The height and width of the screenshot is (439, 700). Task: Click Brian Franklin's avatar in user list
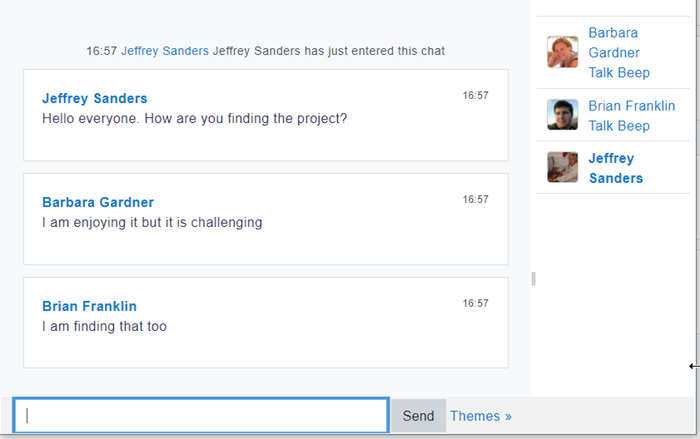point(562,115)
